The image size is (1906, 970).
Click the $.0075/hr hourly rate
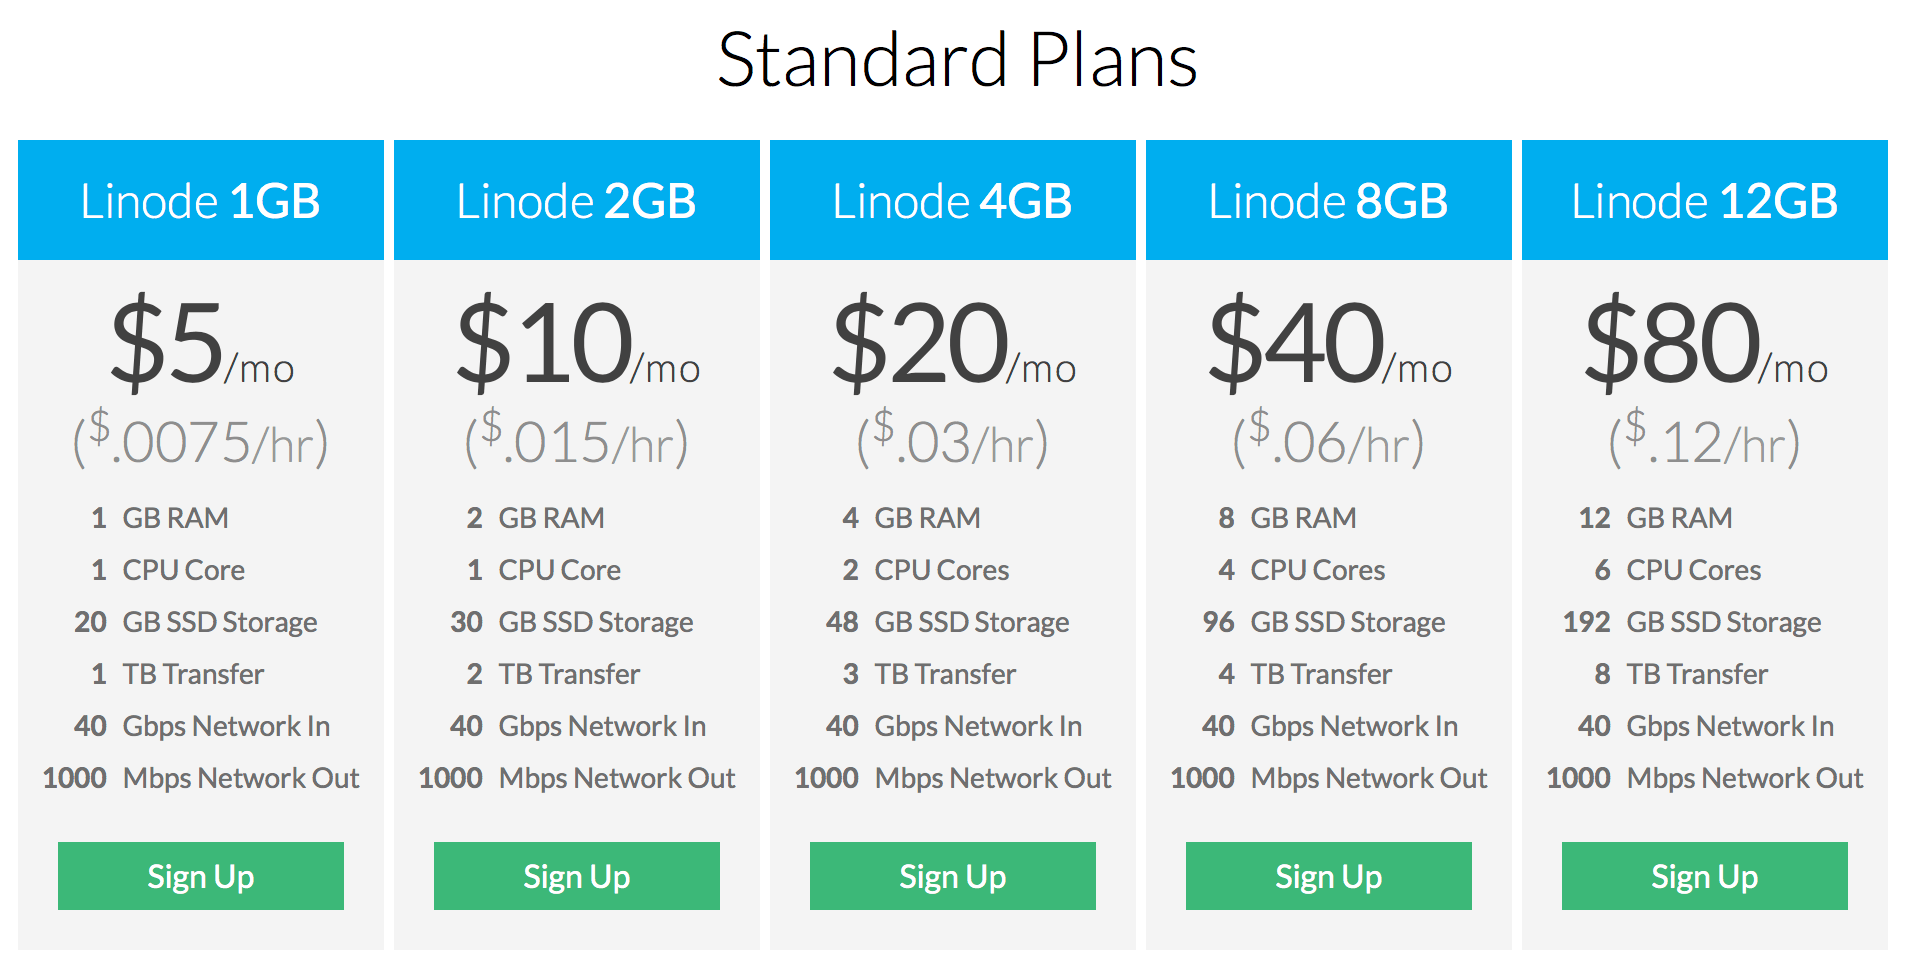pyautogui.click(x=201, y=440)
